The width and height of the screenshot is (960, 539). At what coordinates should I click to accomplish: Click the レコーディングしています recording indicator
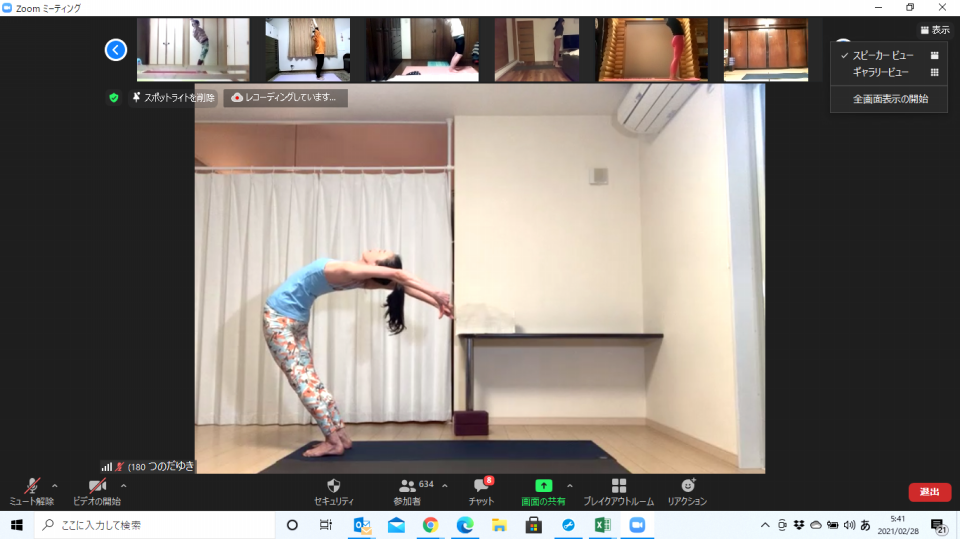point(285,97)
